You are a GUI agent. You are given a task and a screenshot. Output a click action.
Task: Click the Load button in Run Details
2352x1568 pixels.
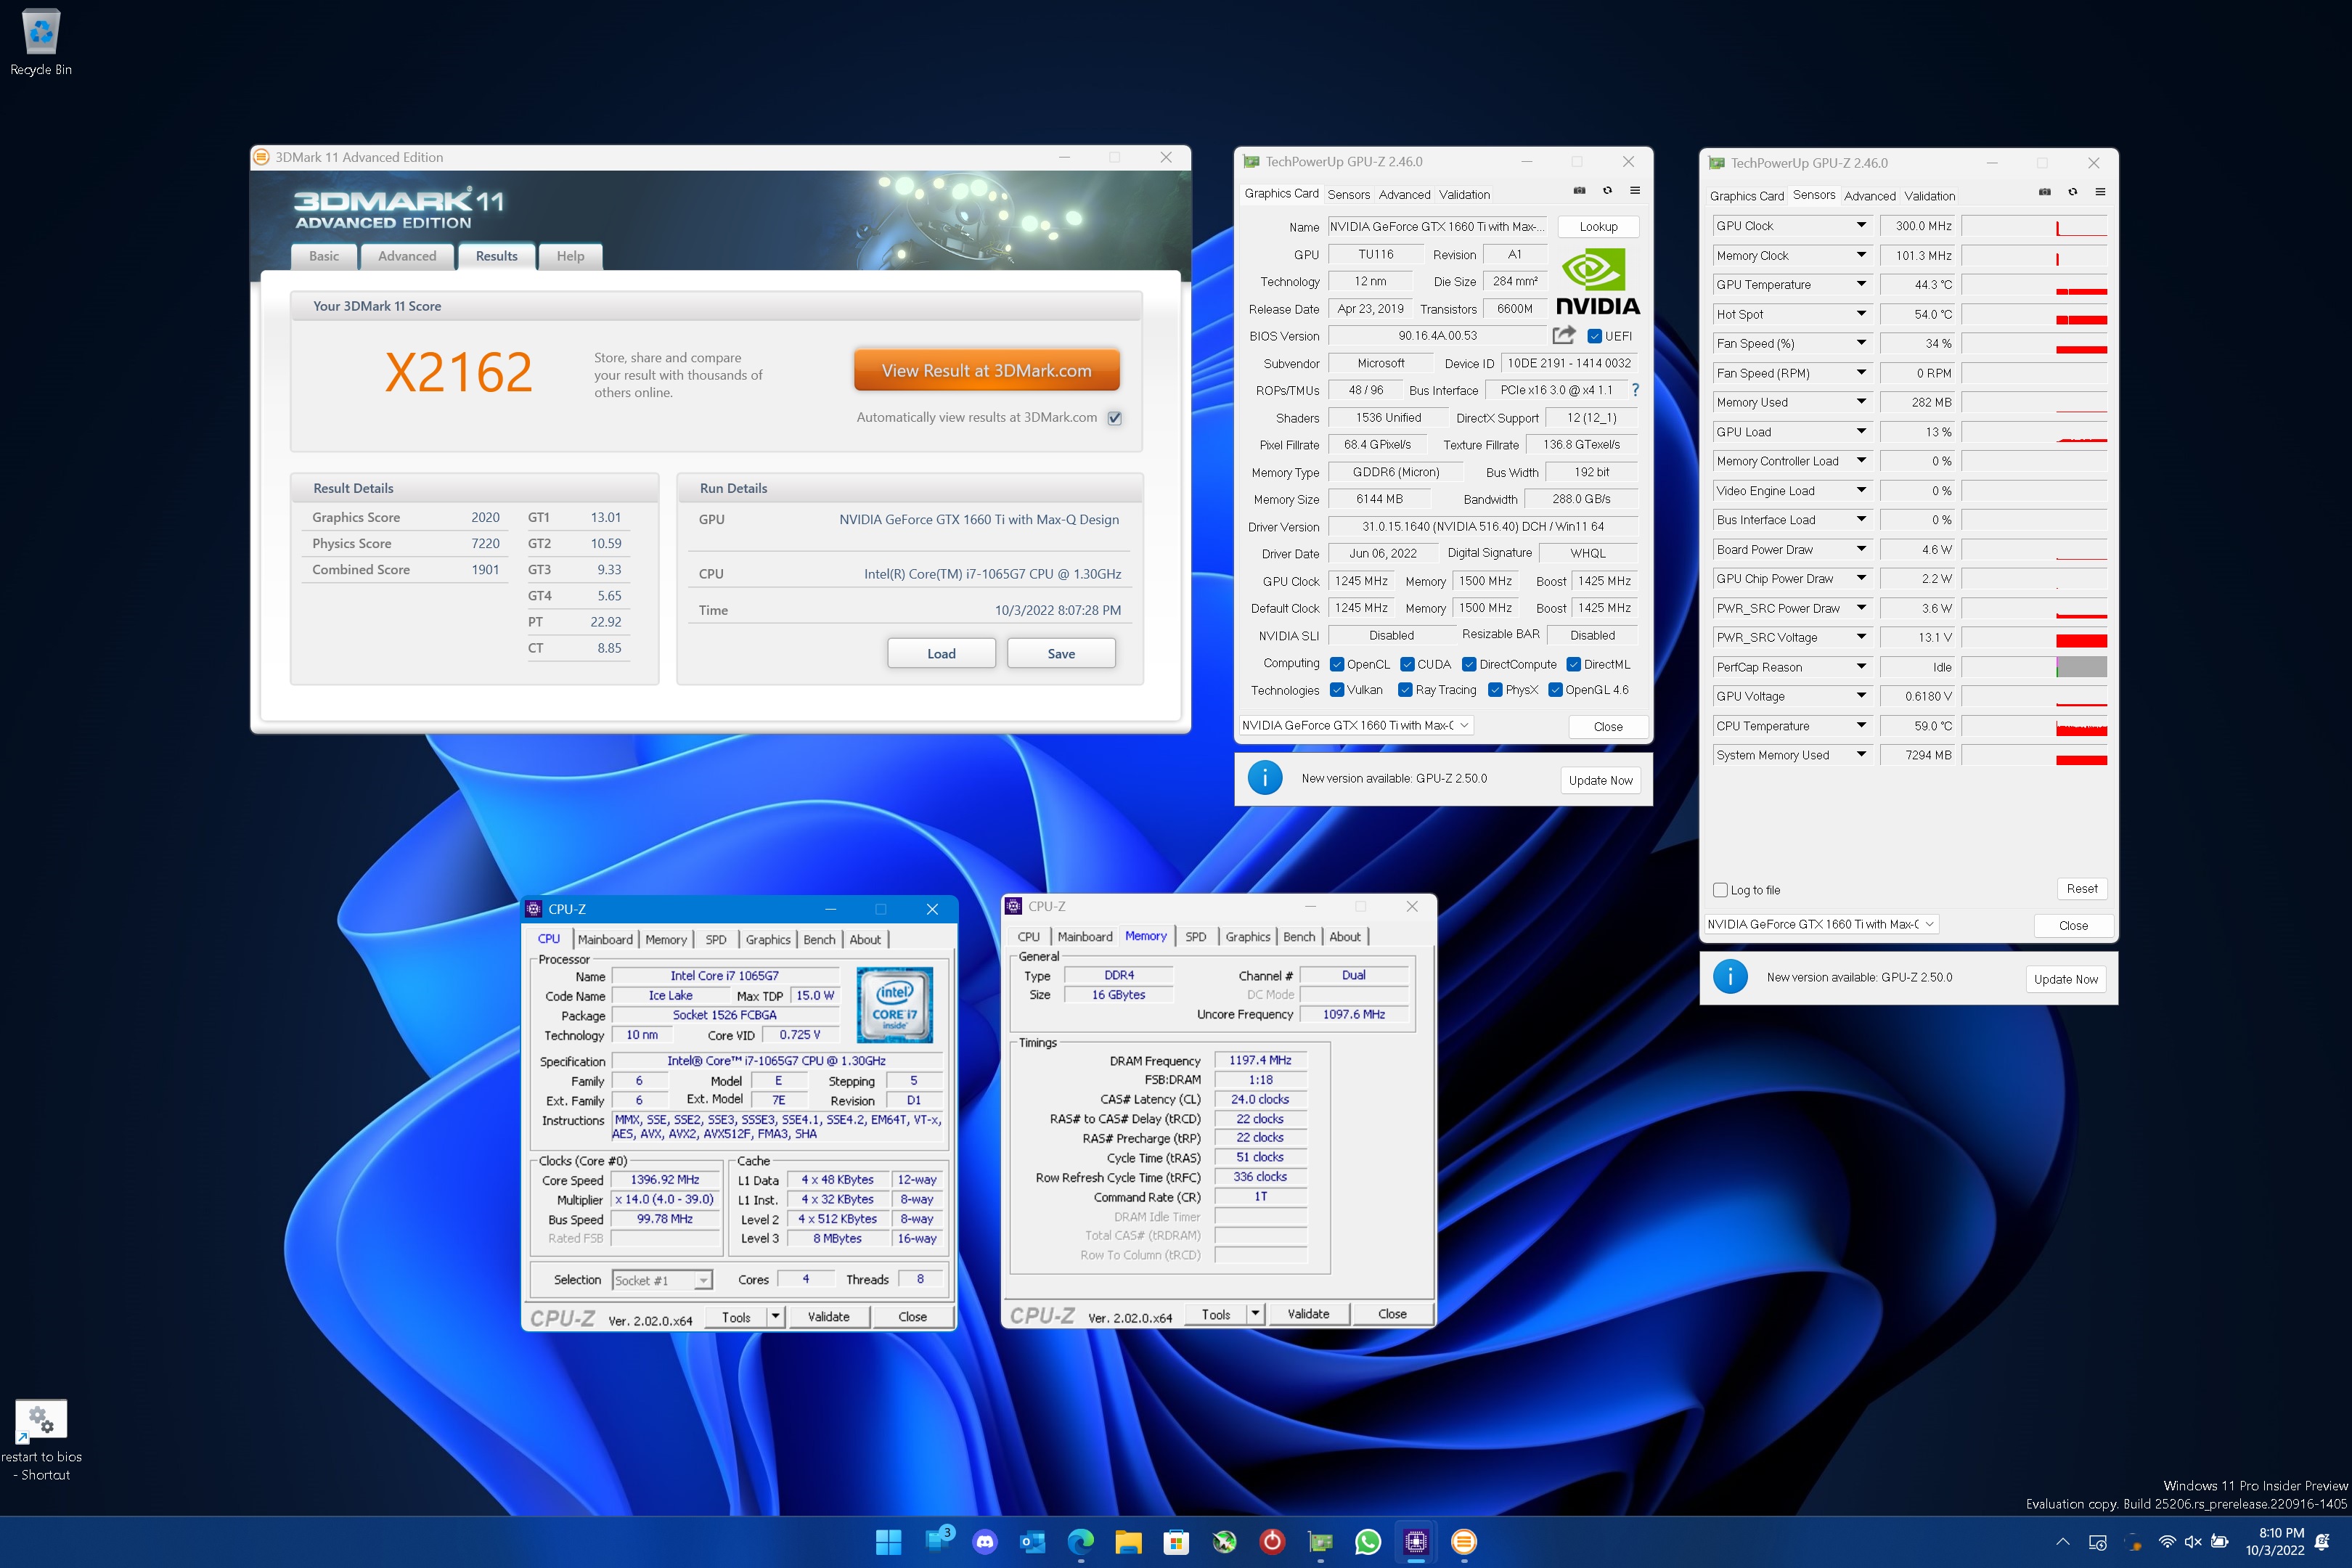pos(941,653)
